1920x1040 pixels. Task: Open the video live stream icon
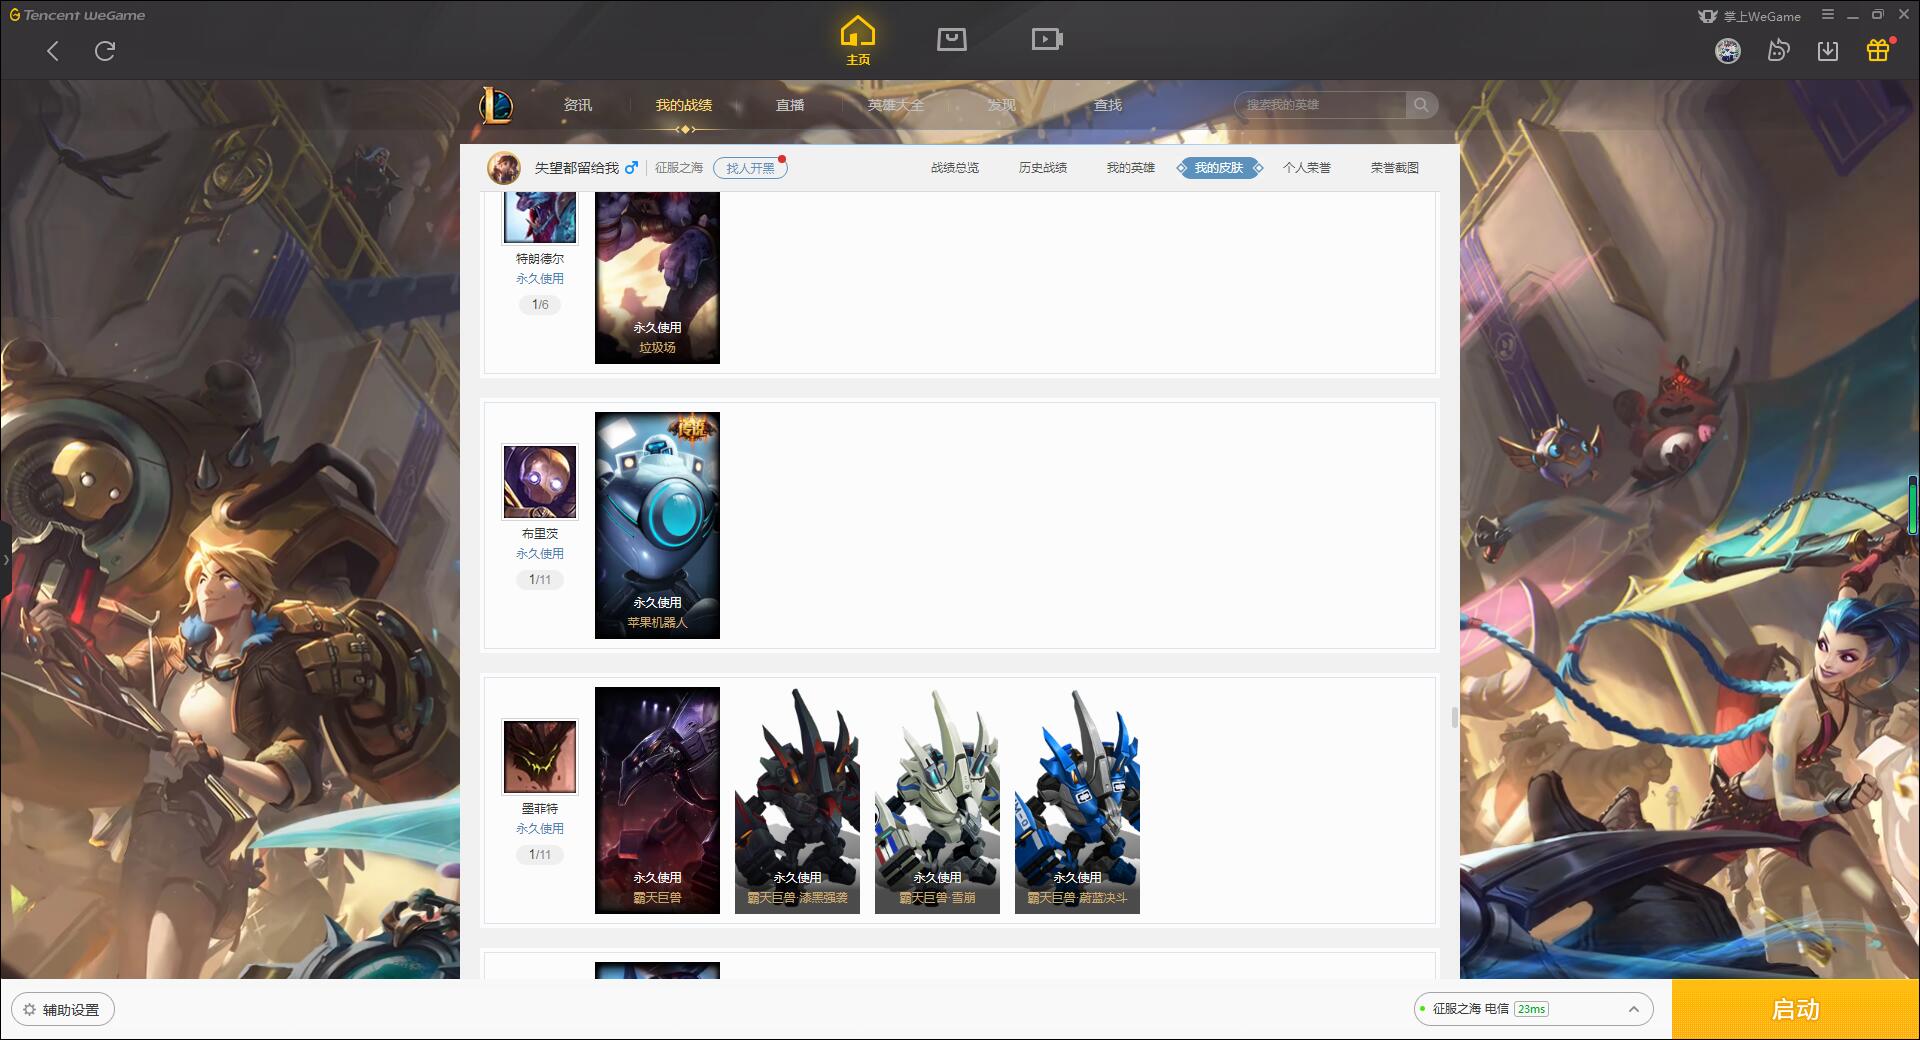tap(1047, 39)
